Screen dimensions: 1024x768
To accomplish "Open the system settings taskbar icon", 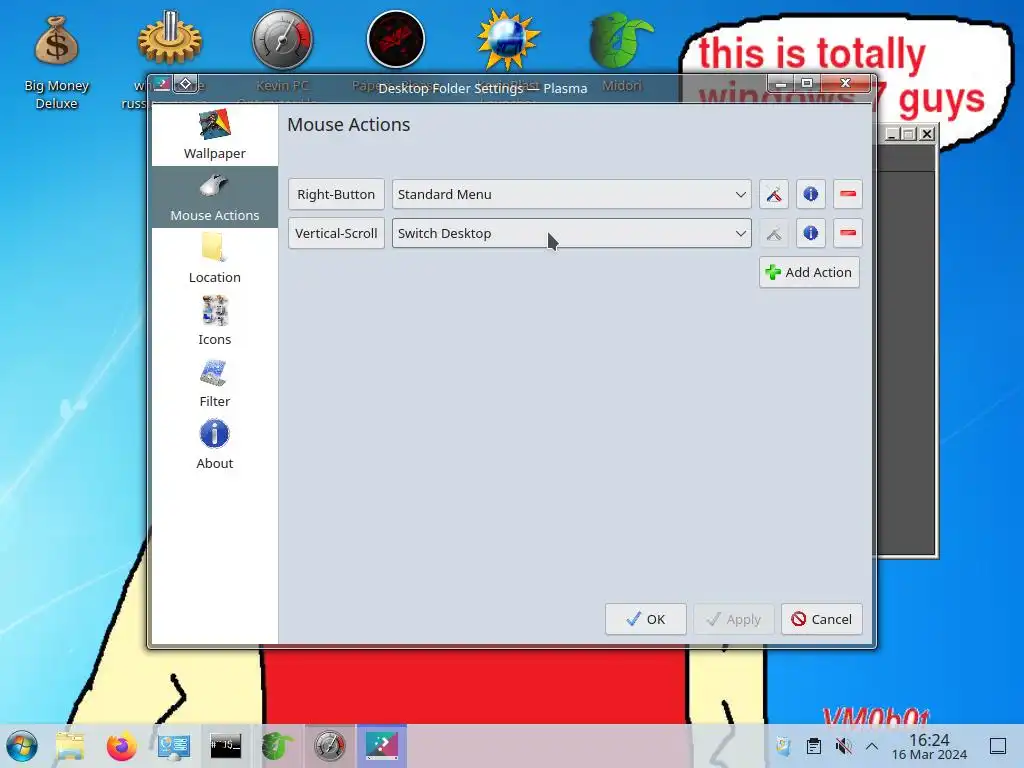I will 174,746.
